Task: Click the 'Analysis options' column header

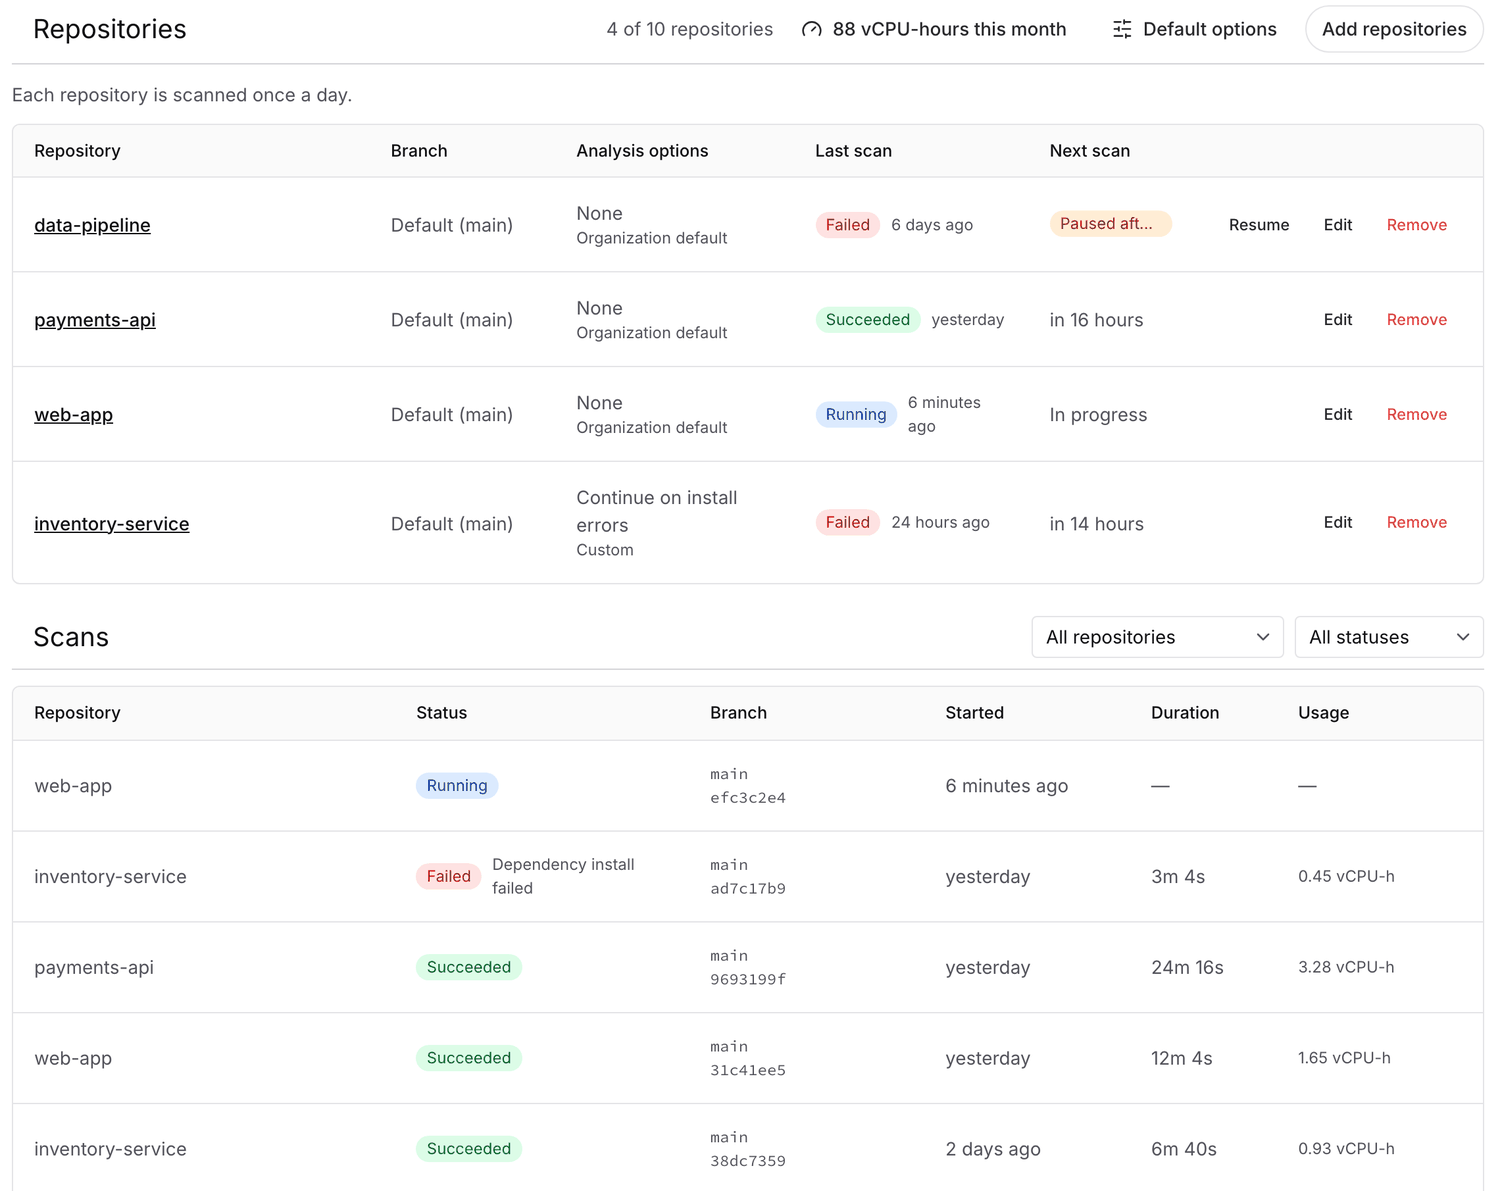Action: 642,151
